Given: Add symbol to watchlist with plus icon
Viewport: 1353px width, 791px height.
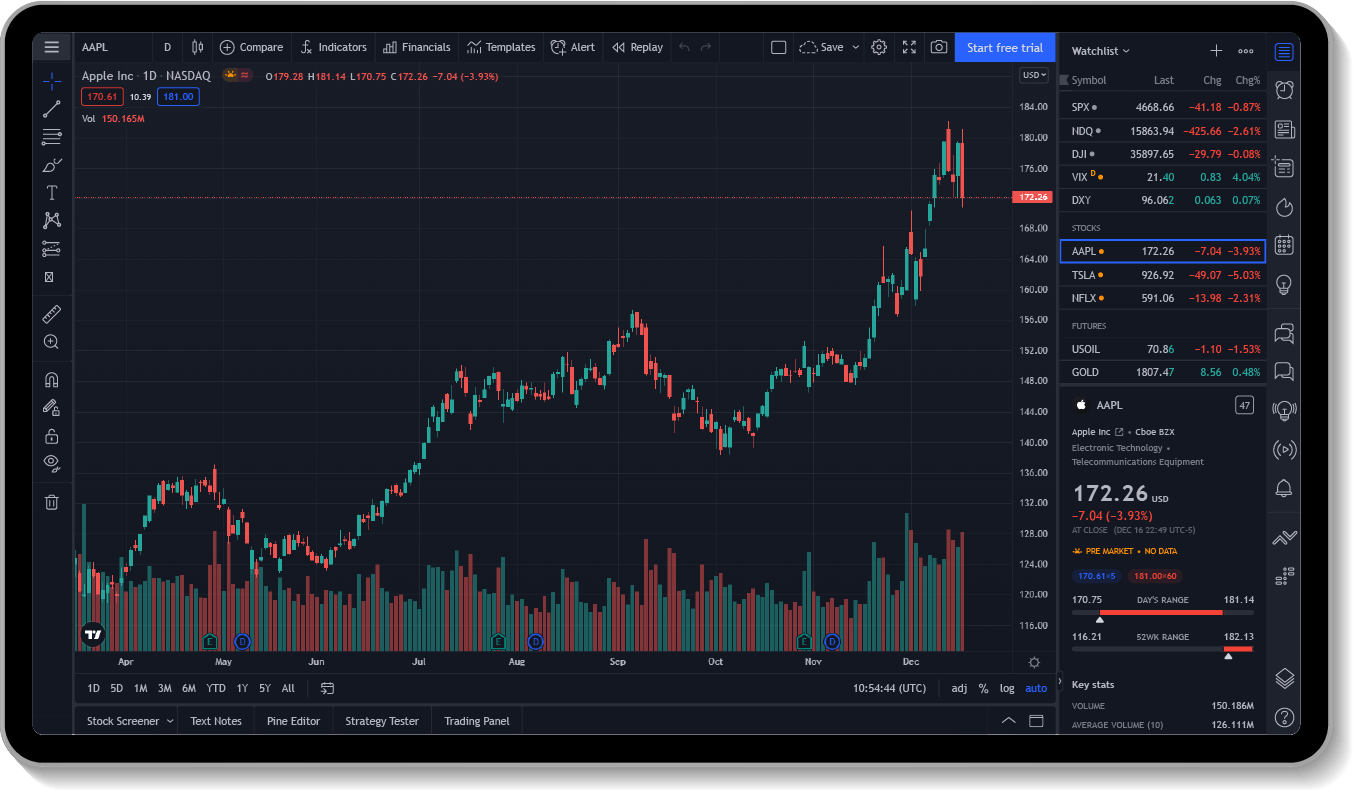Looking at the screenshot, I should (1216, 50).
